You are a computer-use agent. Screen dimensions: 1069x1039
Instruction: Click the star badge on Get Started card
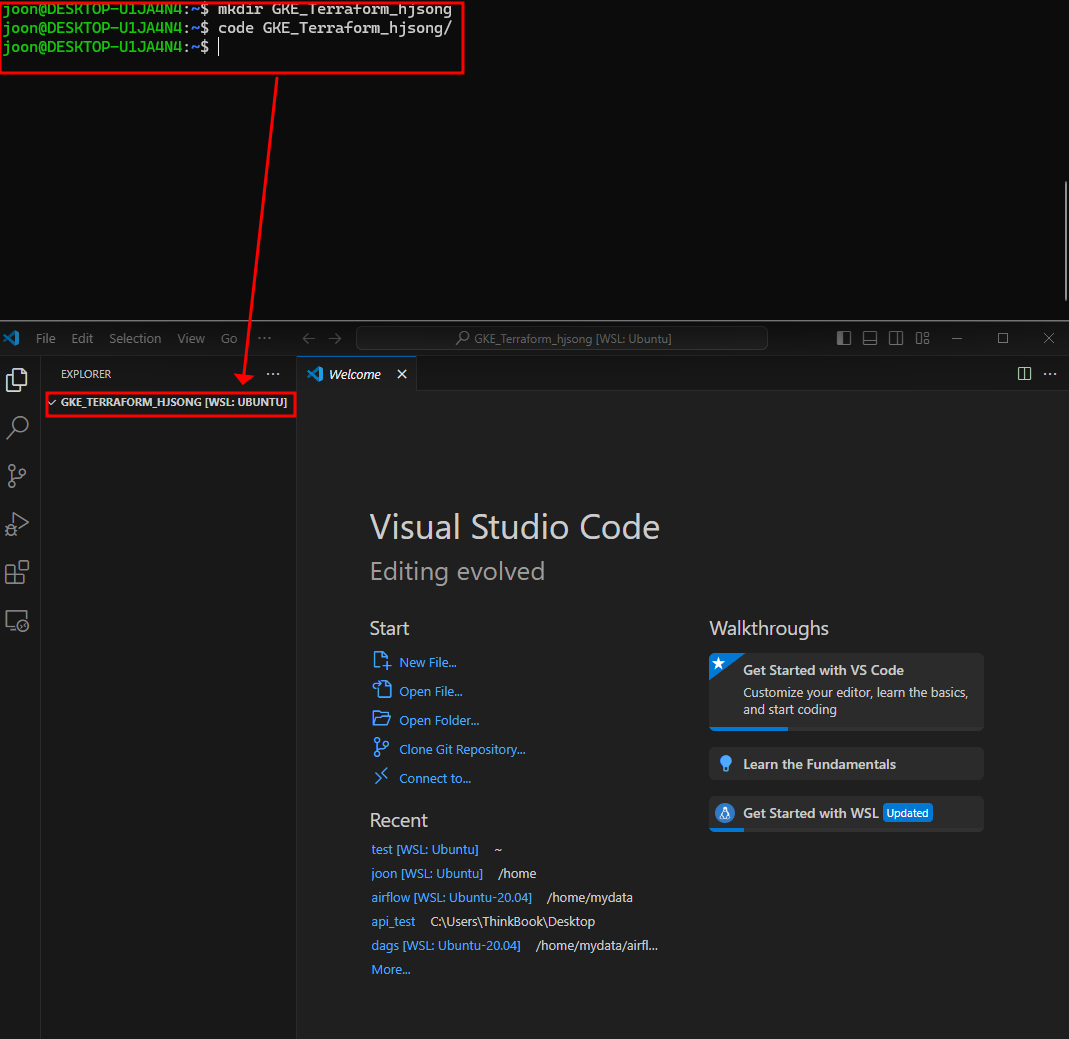(719, 663)
